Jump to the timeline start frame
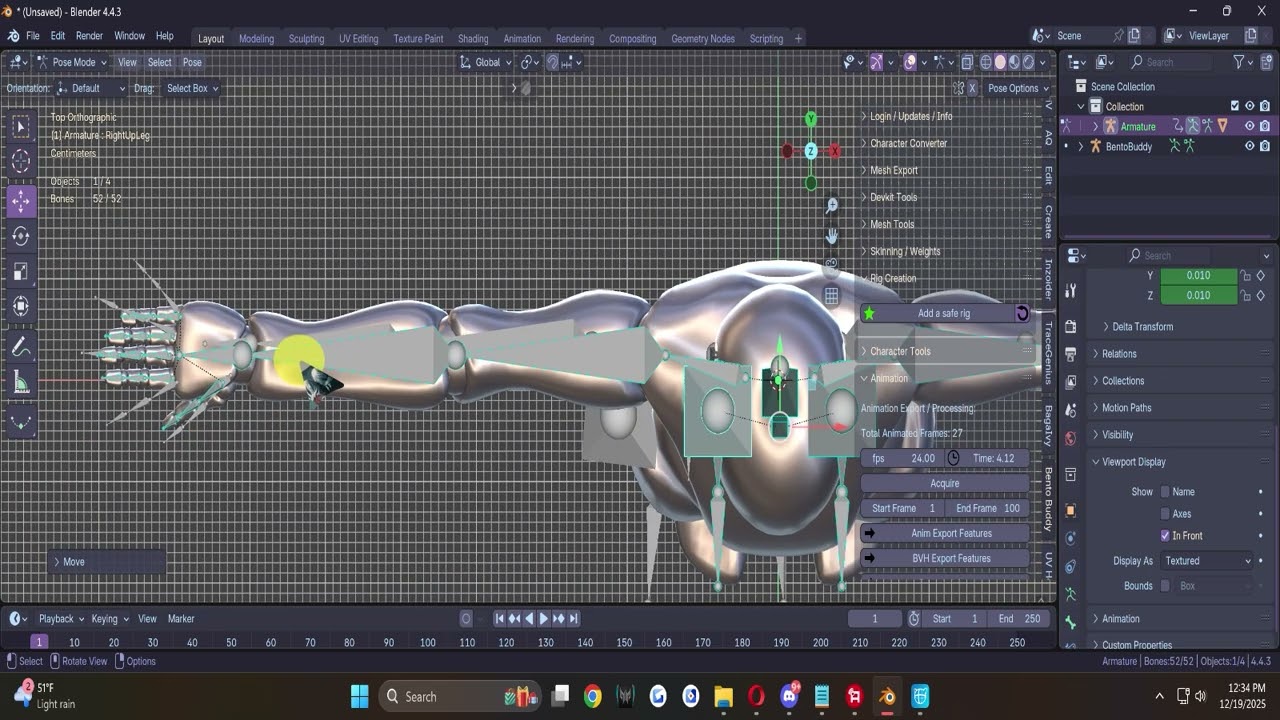1280x720 pixels. click(499, 619)
